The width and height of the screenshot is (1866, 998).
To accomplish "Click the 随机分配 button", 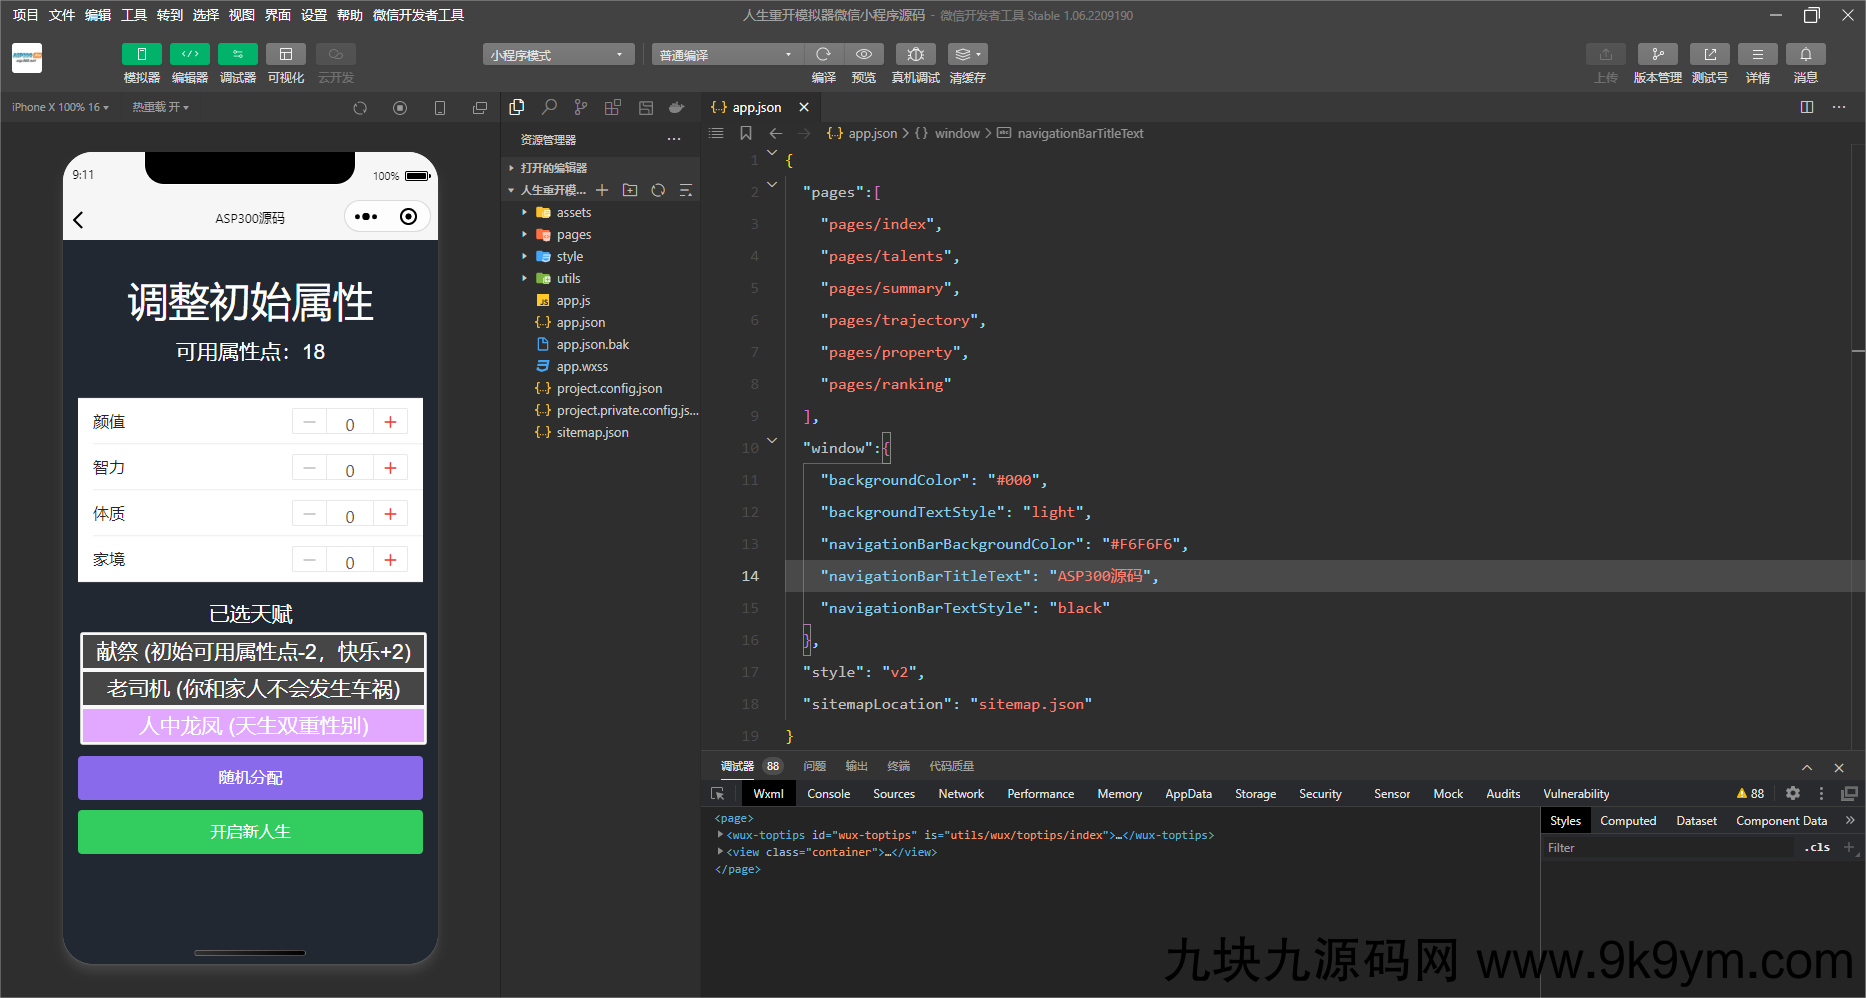I will [x=250, y=778].
